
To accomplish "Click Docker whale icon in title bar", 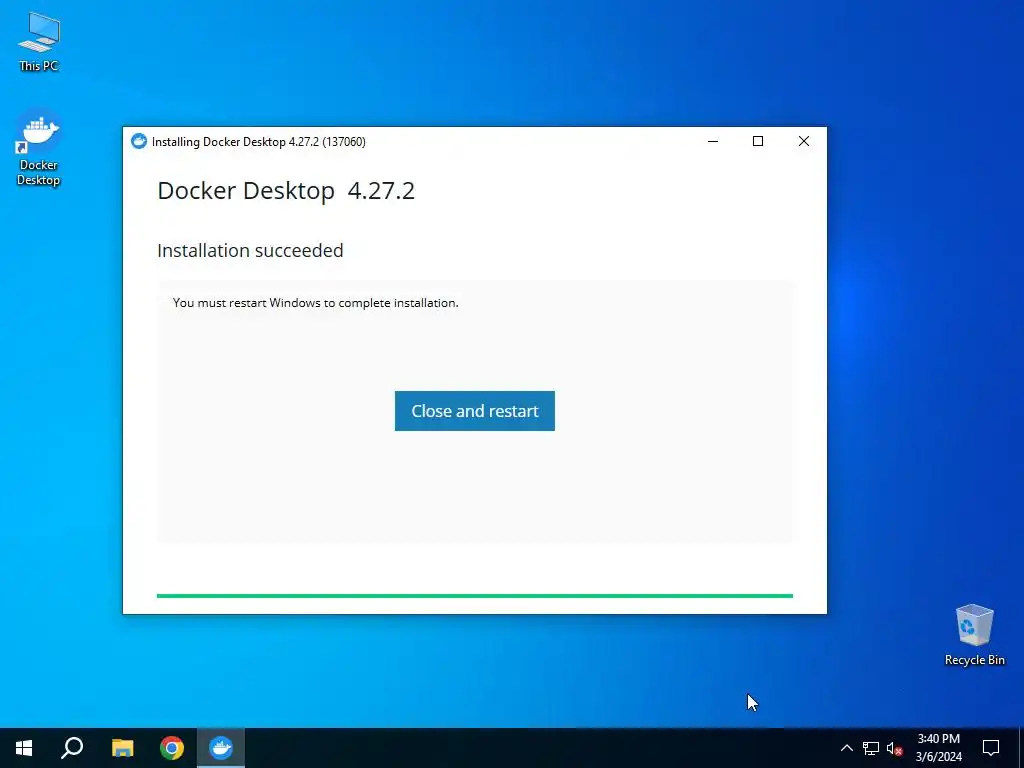I will [x=138, y=141].
